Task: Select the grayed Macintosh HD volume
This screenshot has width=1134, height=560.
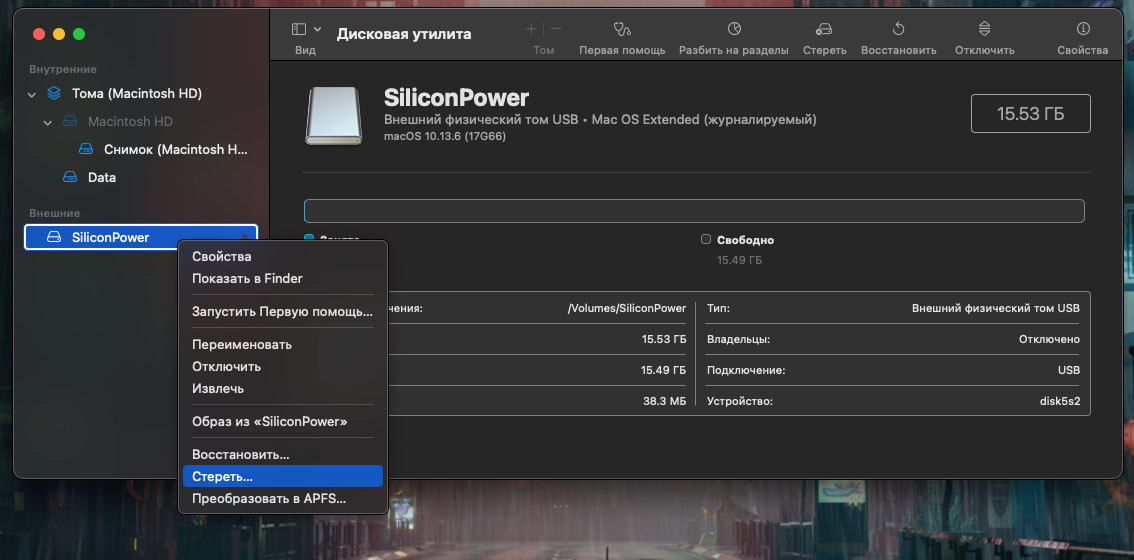Action: coord(130,122)
